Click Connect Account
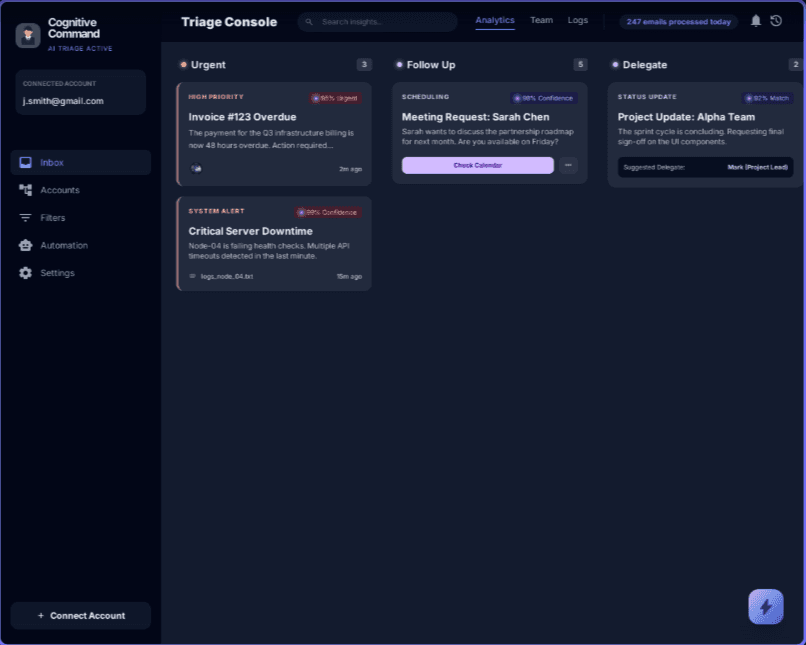 80,615
